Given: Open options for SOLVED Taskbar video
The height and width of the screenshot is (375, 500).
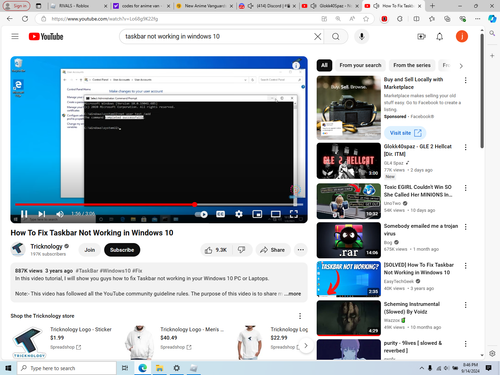Looking at the screenshot, I should click(x=466, y=266).
